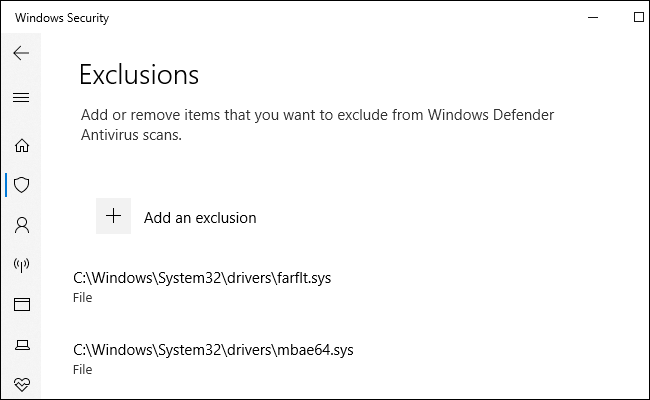Click the 'Add an exclusion' label
The width and height of the screenshot is (650, 400).
(x=200, y=217)
